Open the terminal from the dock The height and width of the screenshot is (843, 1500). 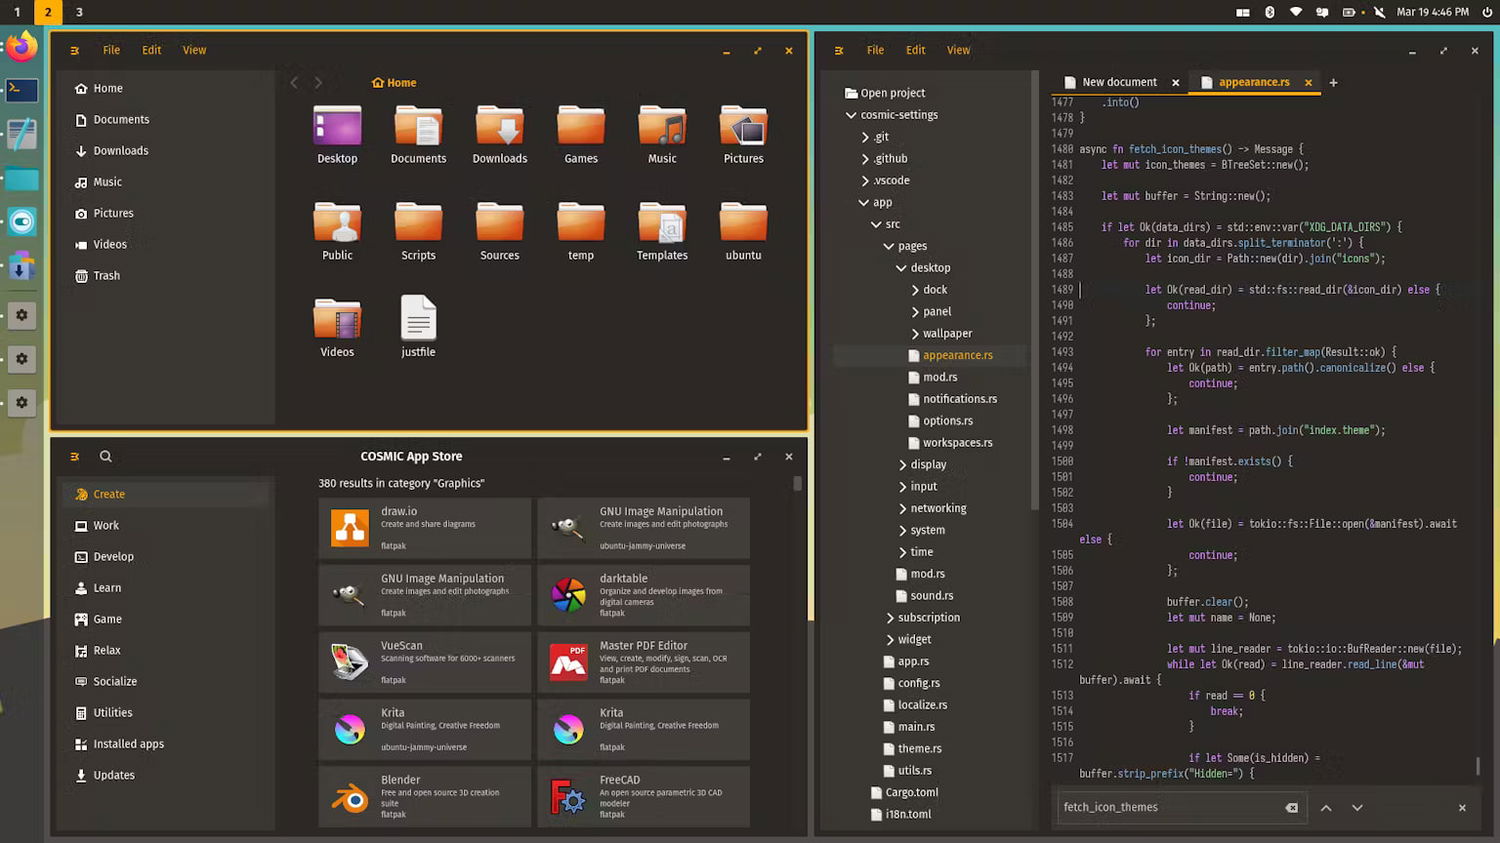(x=21, y=89)
